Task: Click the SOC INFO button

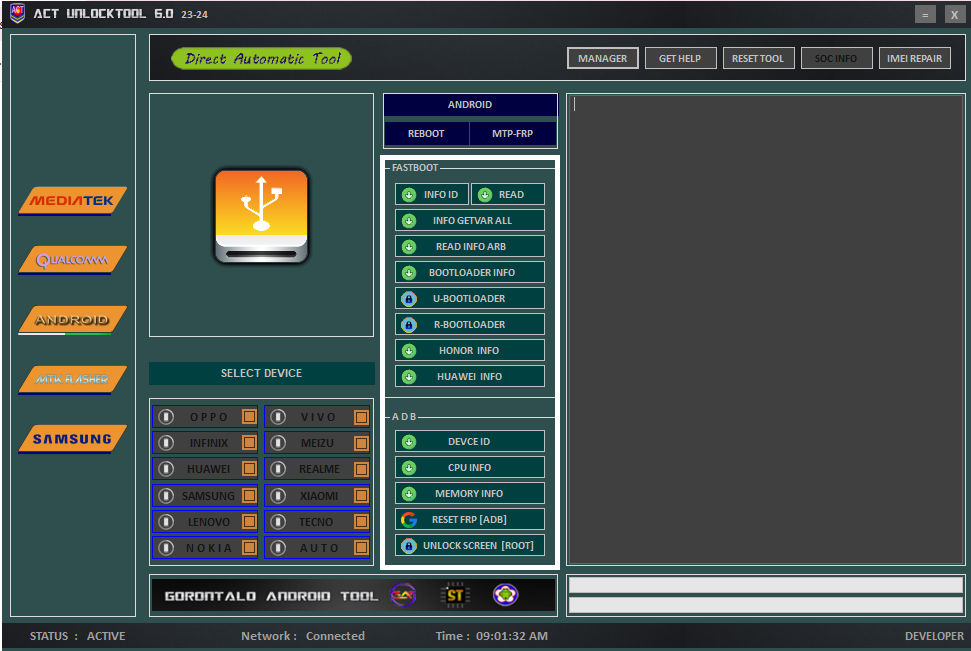Action: (x=836, y=58)
